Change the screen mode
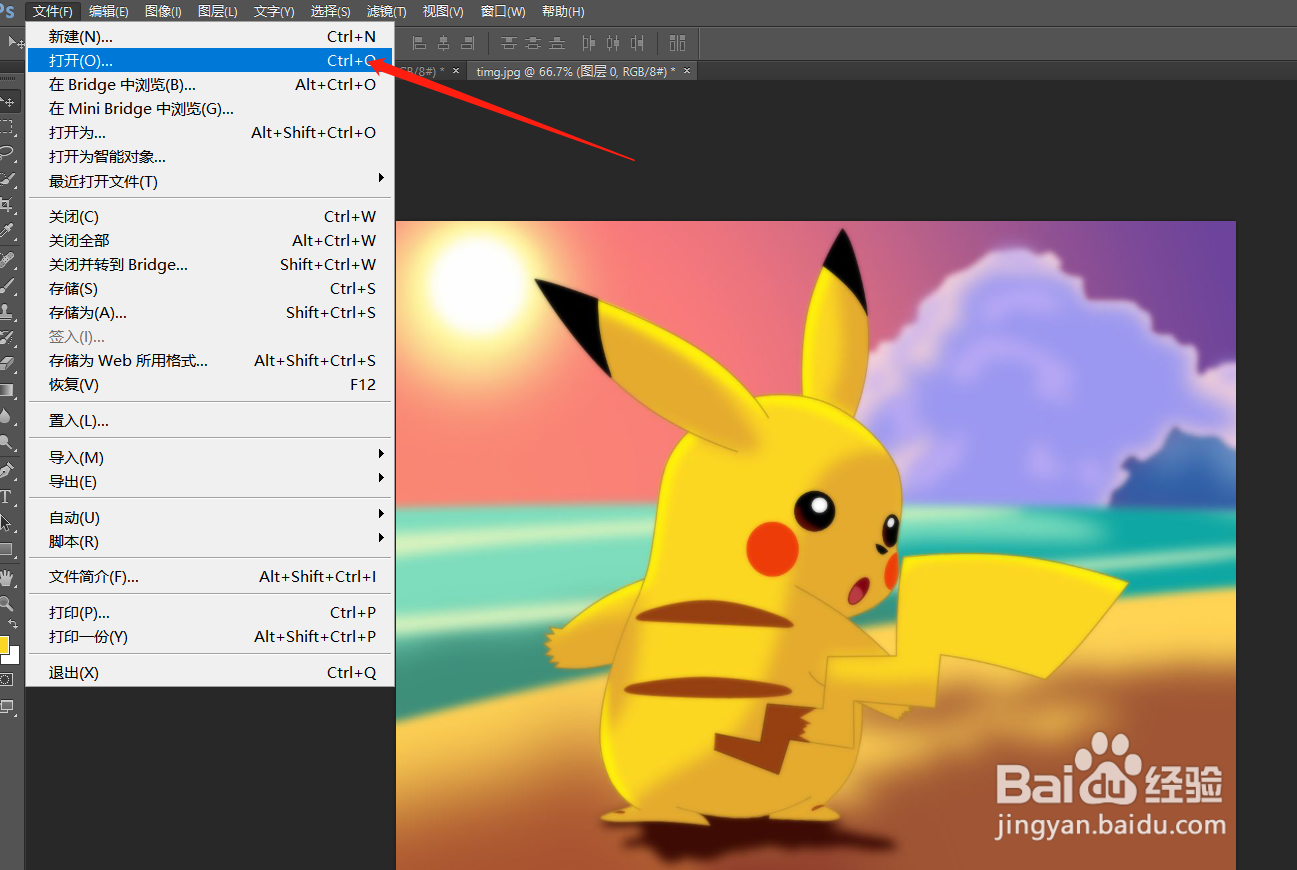 8,708
